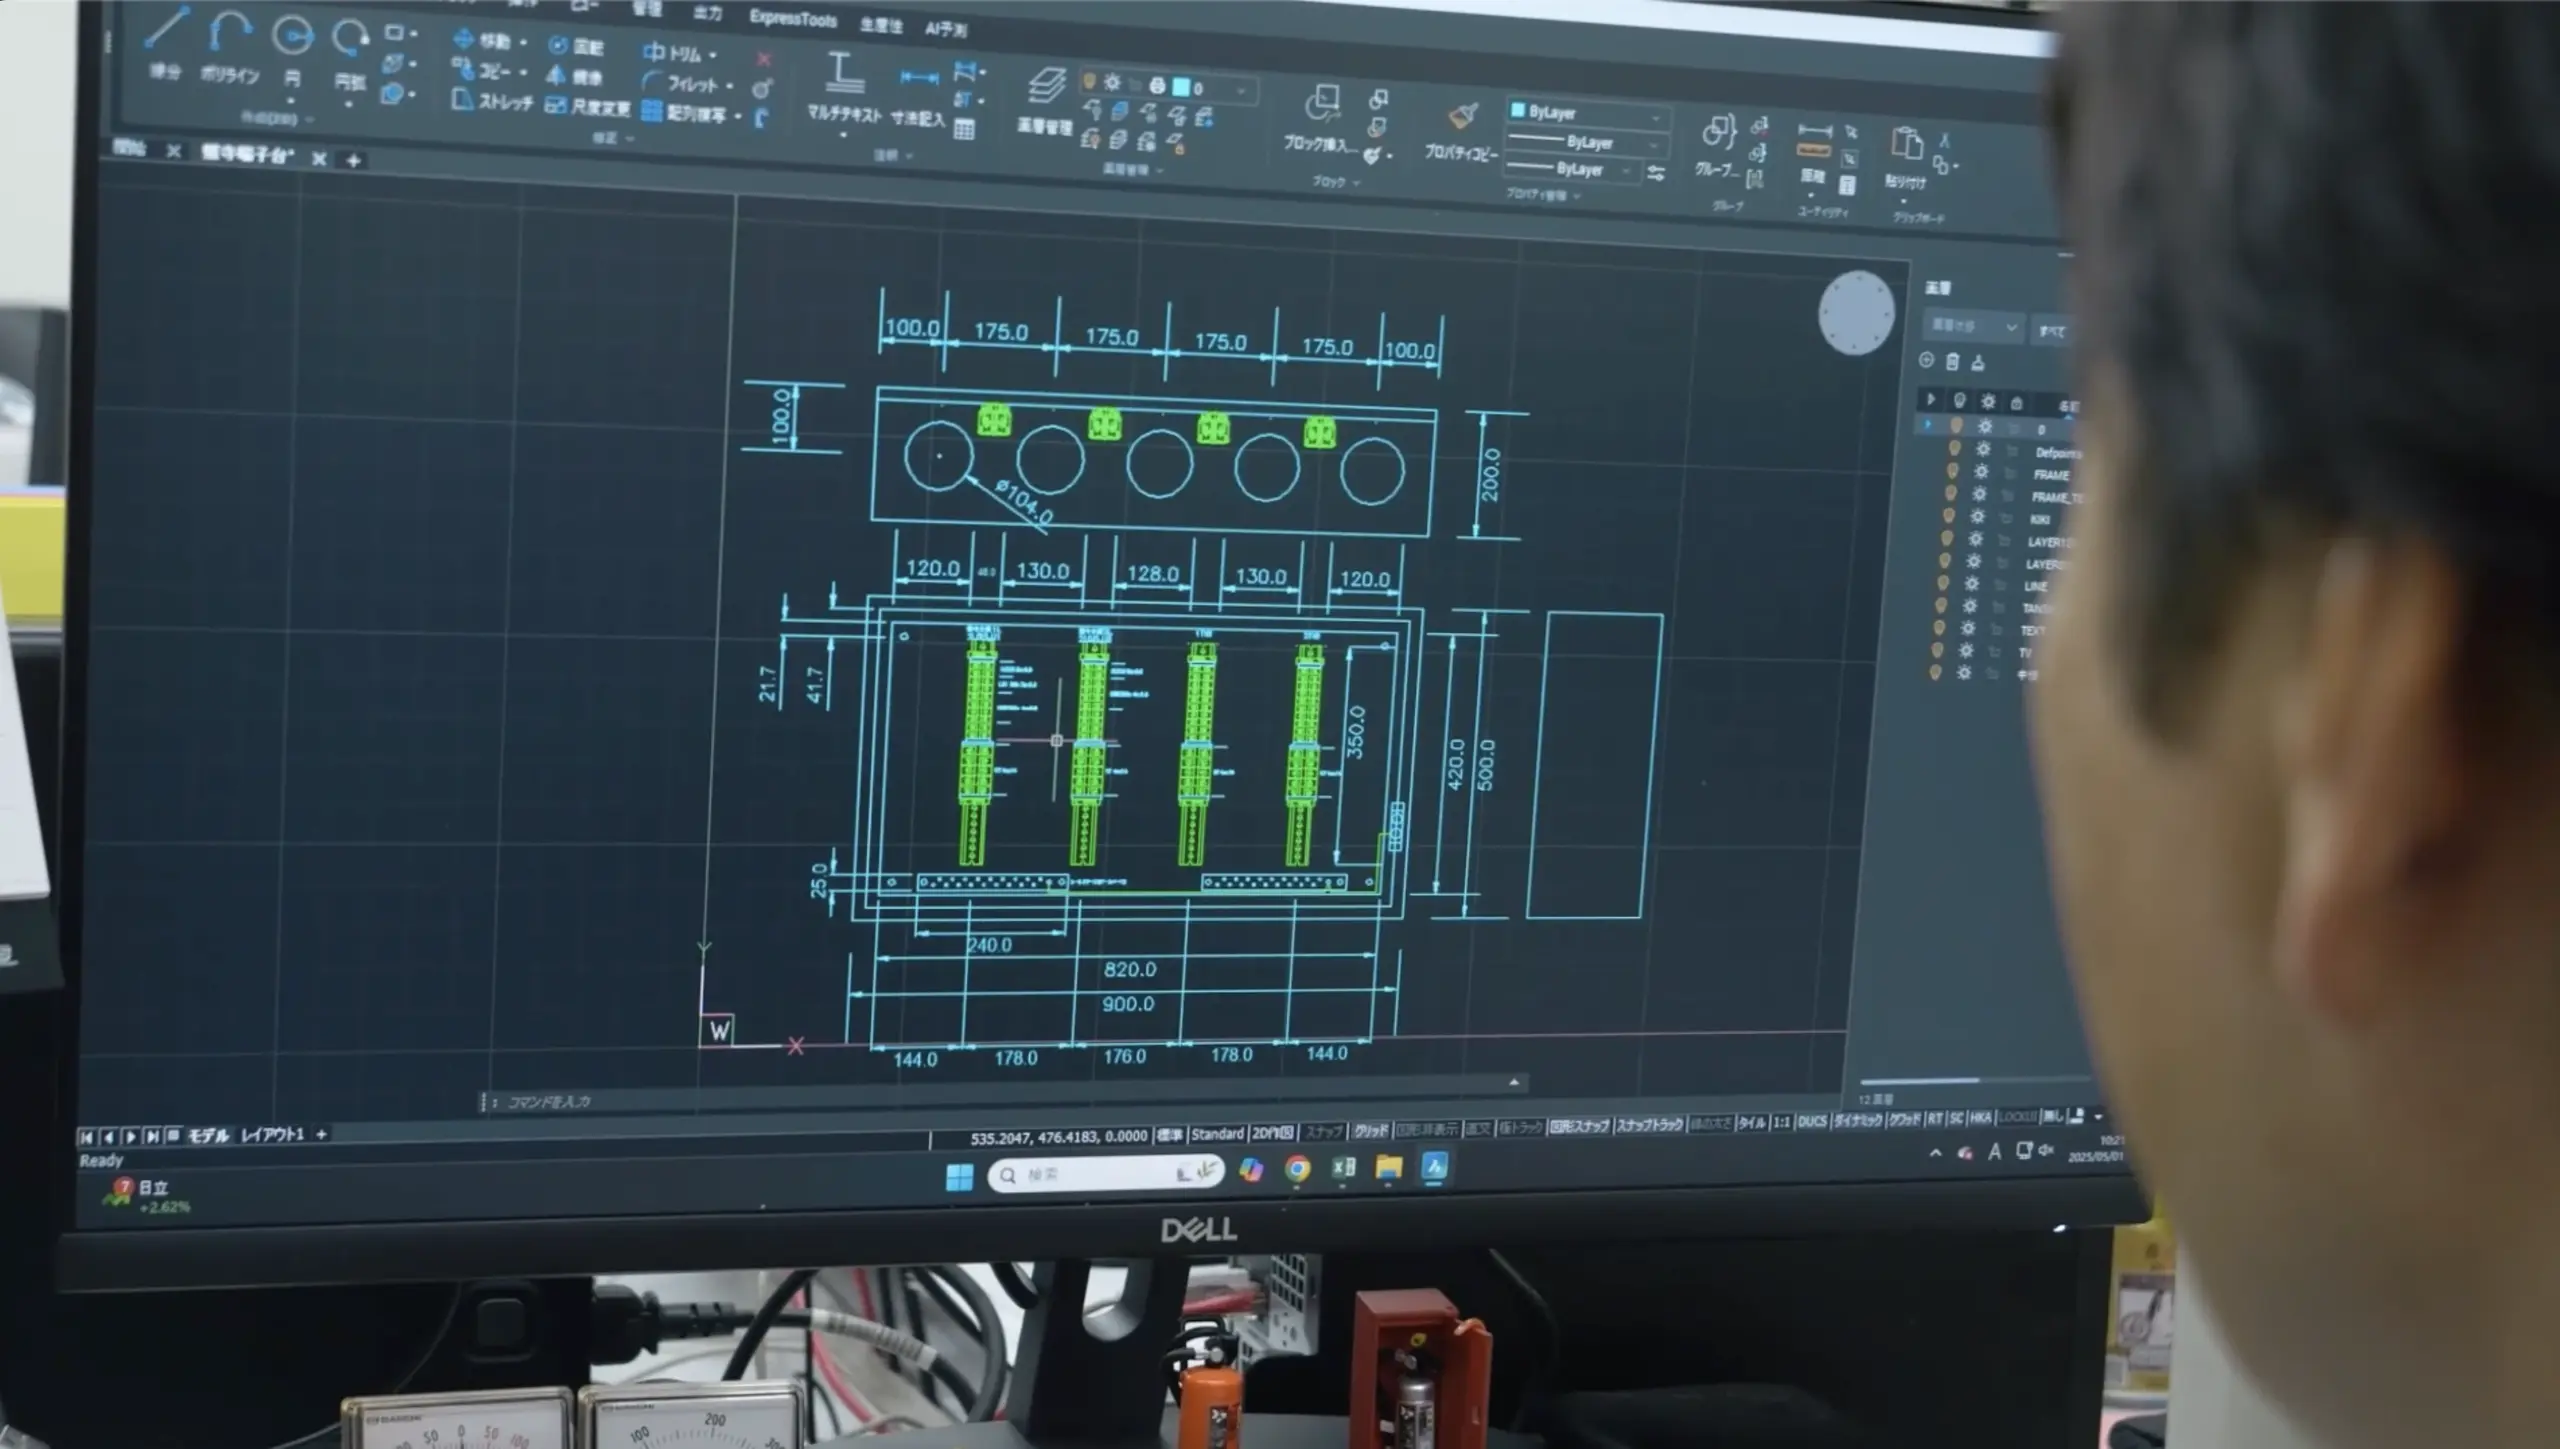Choose the コピー copy tool
This screenshot has width=2560, height=1449.
point(481,70)
